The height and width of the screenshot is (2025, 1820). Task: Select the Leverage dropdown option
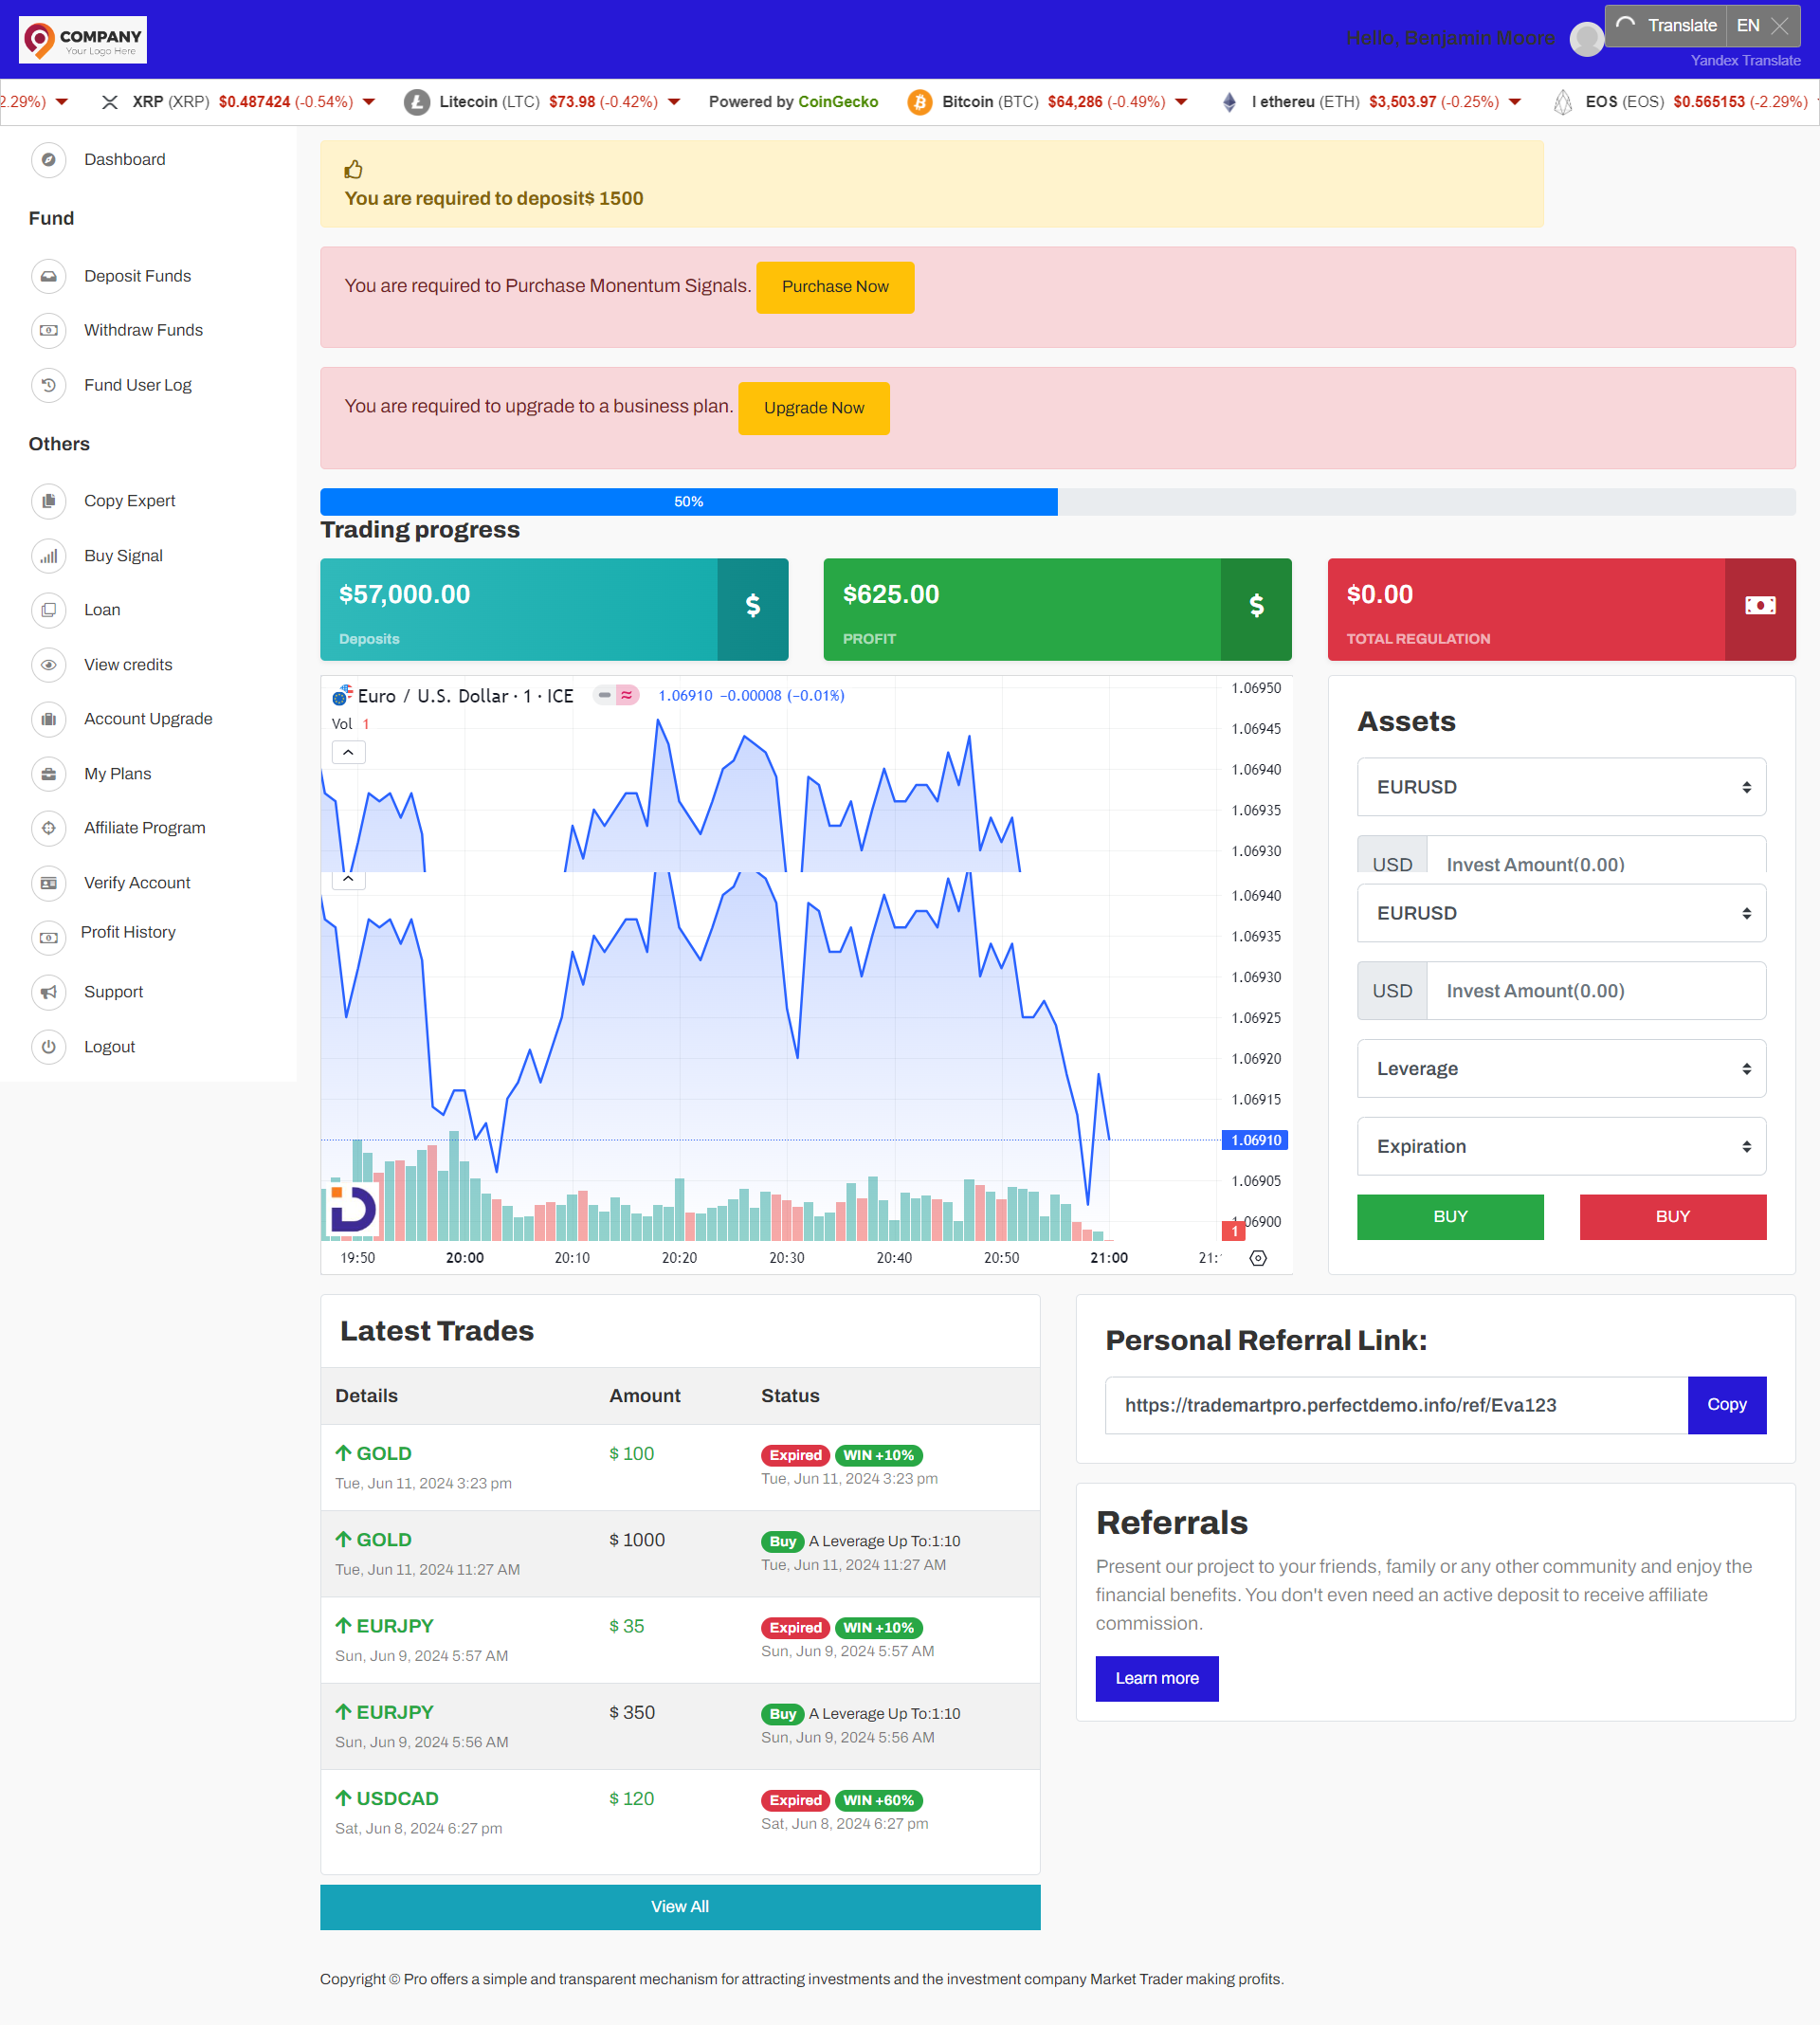[x=1560, y=1069]
